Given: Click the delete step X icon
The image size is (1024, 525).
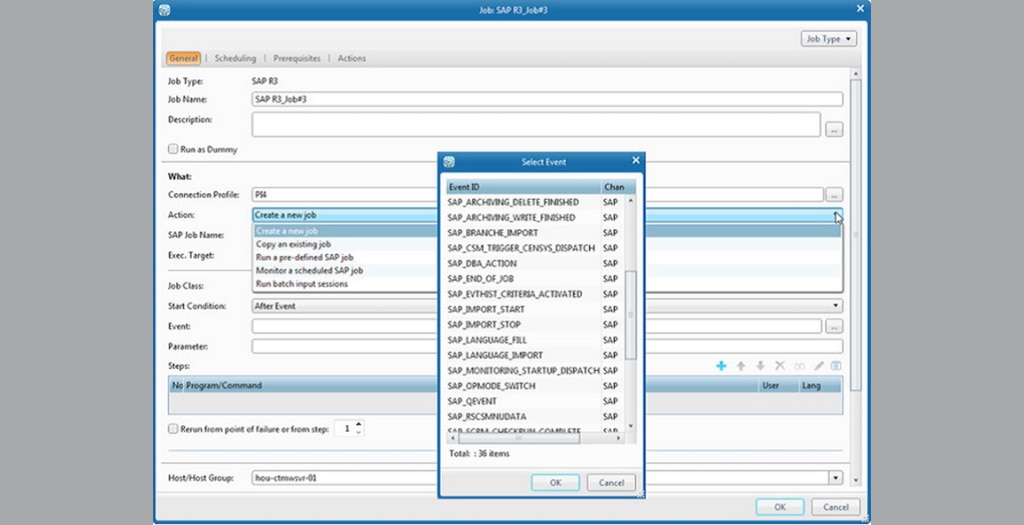Looking at the screenshot, I should click(x=780, y=367).
